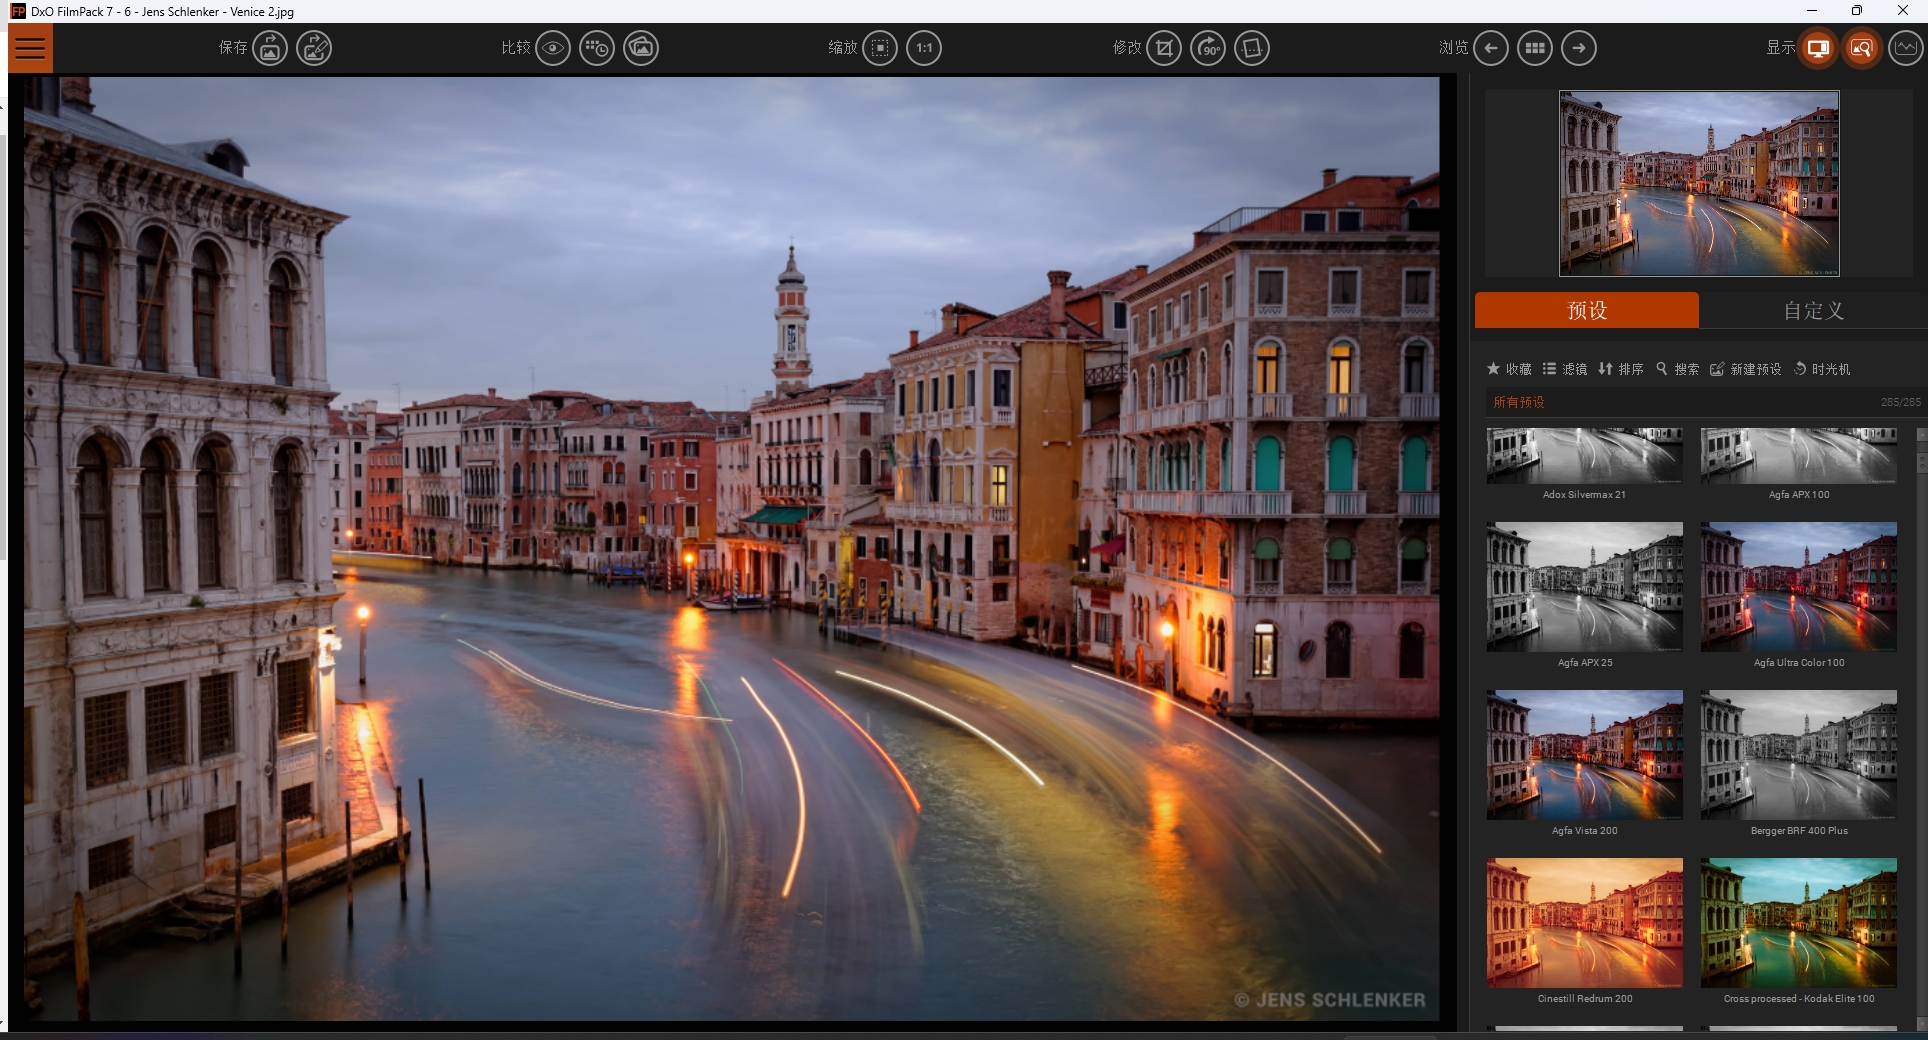
Task: Click the compare snapshot history icon
Action: click(597, 48)
